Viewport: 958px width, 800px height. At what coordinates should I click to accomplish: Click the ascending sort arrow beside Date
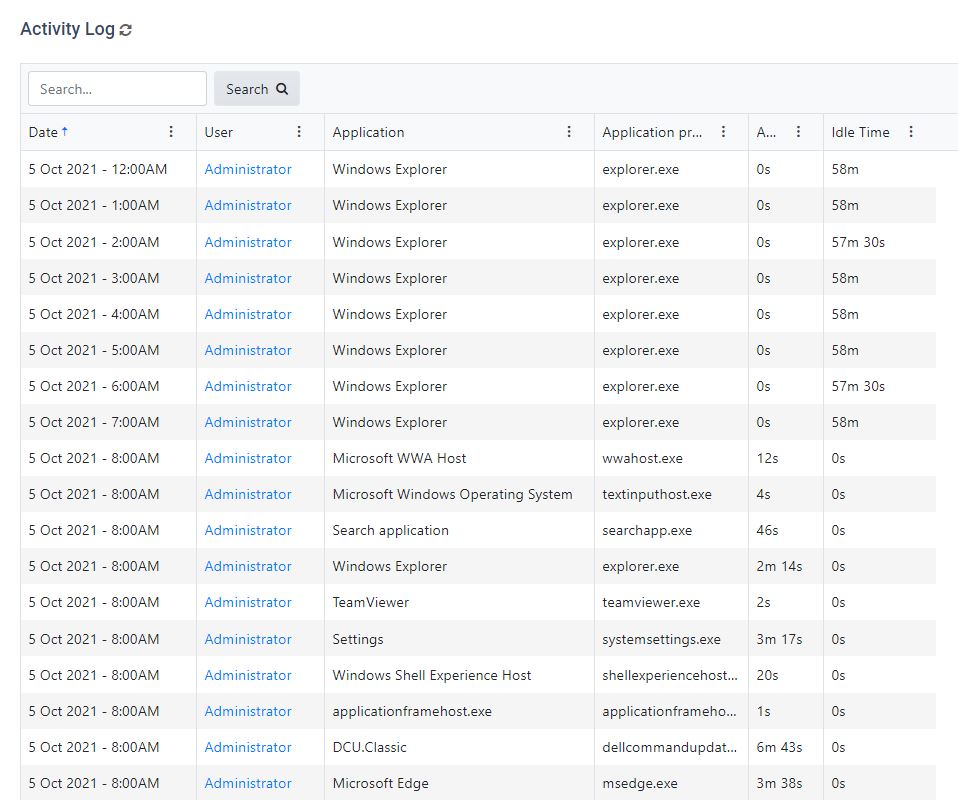(68, 130)
